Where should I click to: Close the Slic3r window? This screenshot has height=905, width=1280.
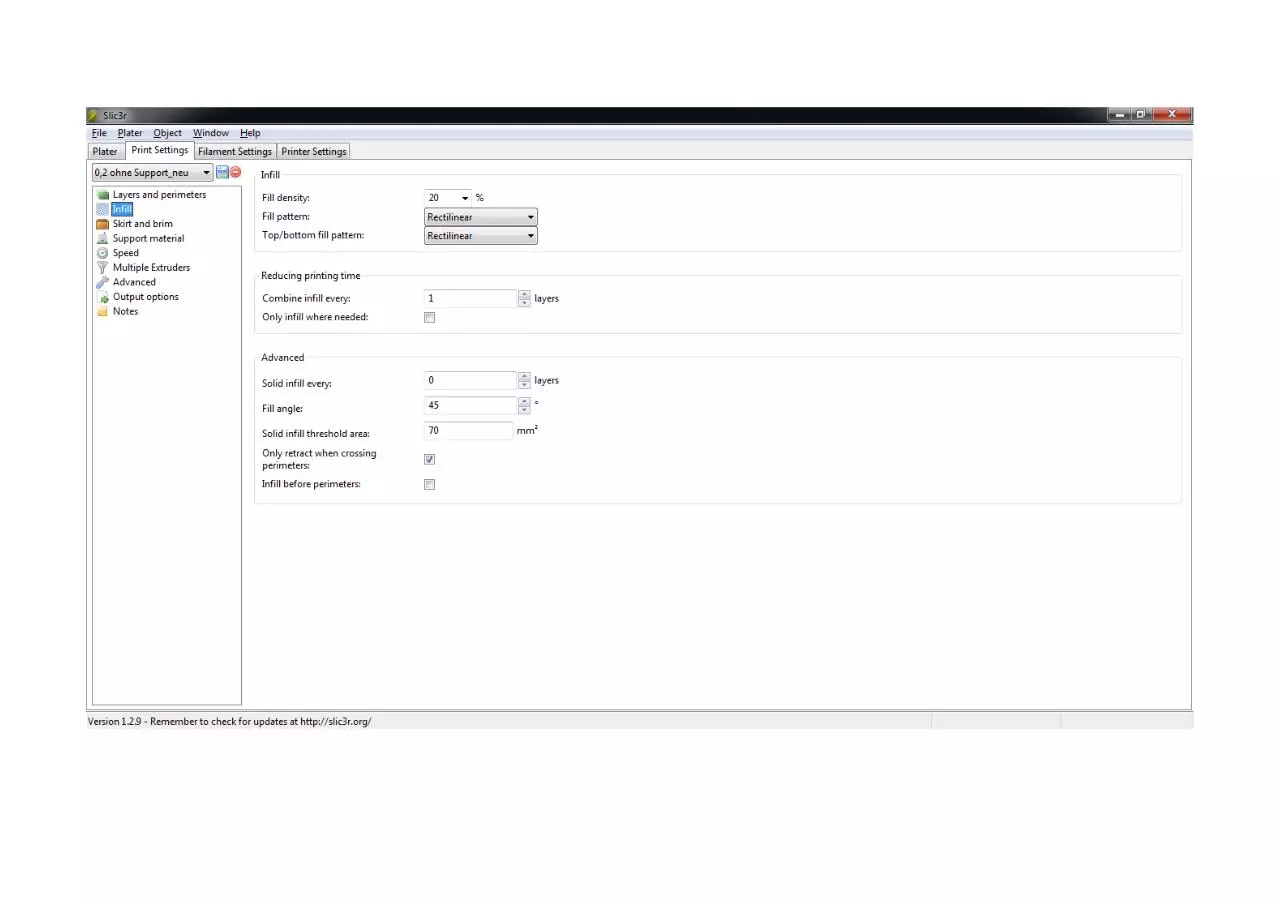(1172, 115)
